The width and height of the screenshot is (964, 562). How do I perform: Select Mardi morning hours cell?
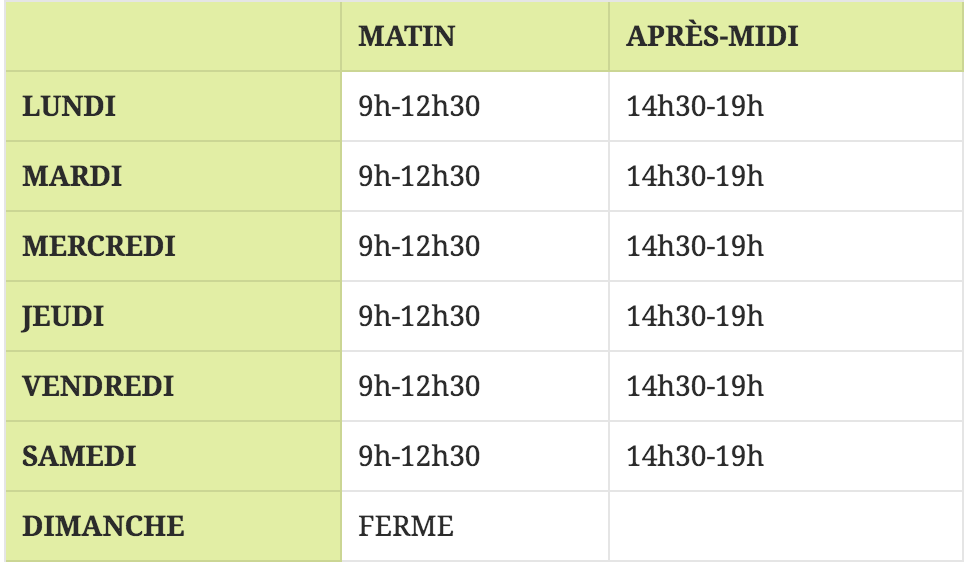[x=419, y=176]
